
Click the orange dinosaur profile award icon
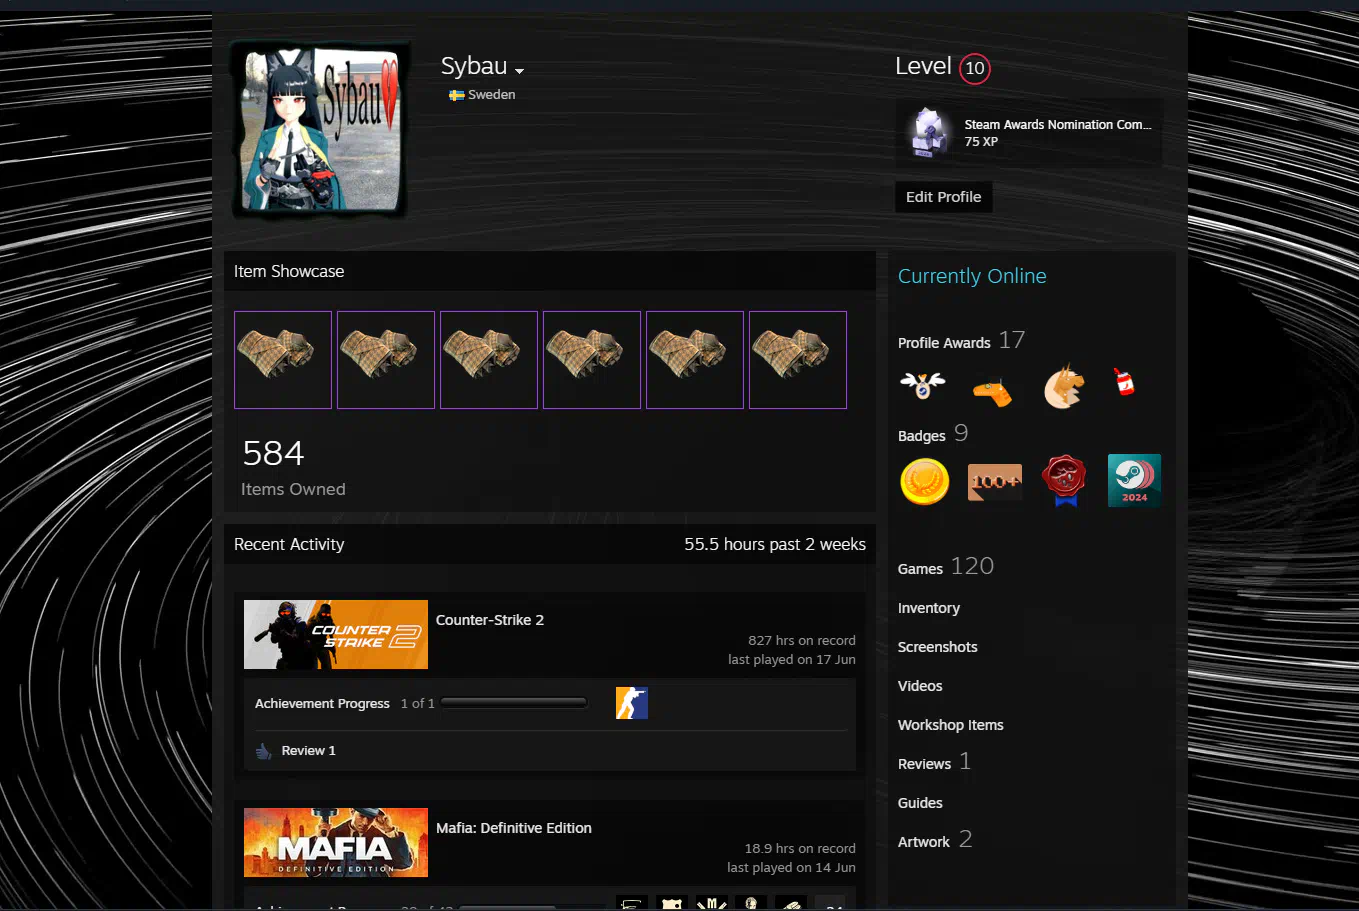pos(993,391)
